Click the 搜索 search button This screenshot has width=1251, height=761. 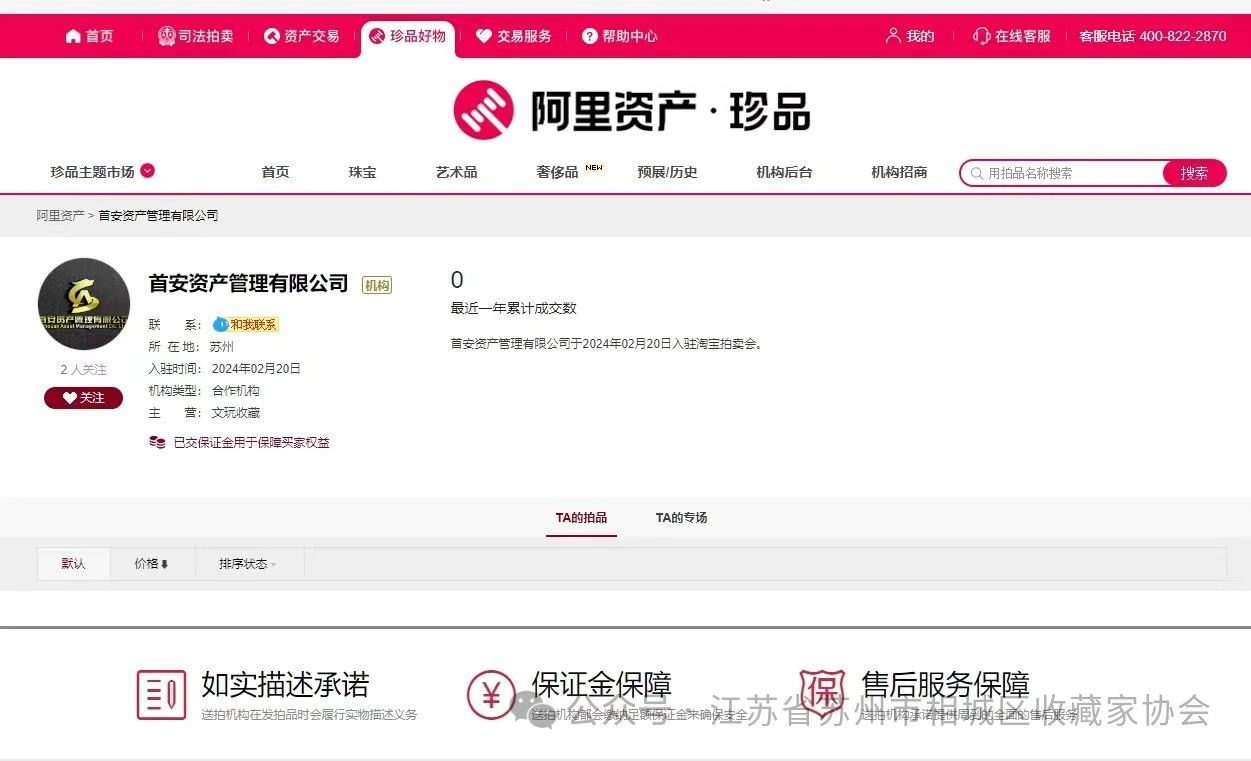(1194, 173)
